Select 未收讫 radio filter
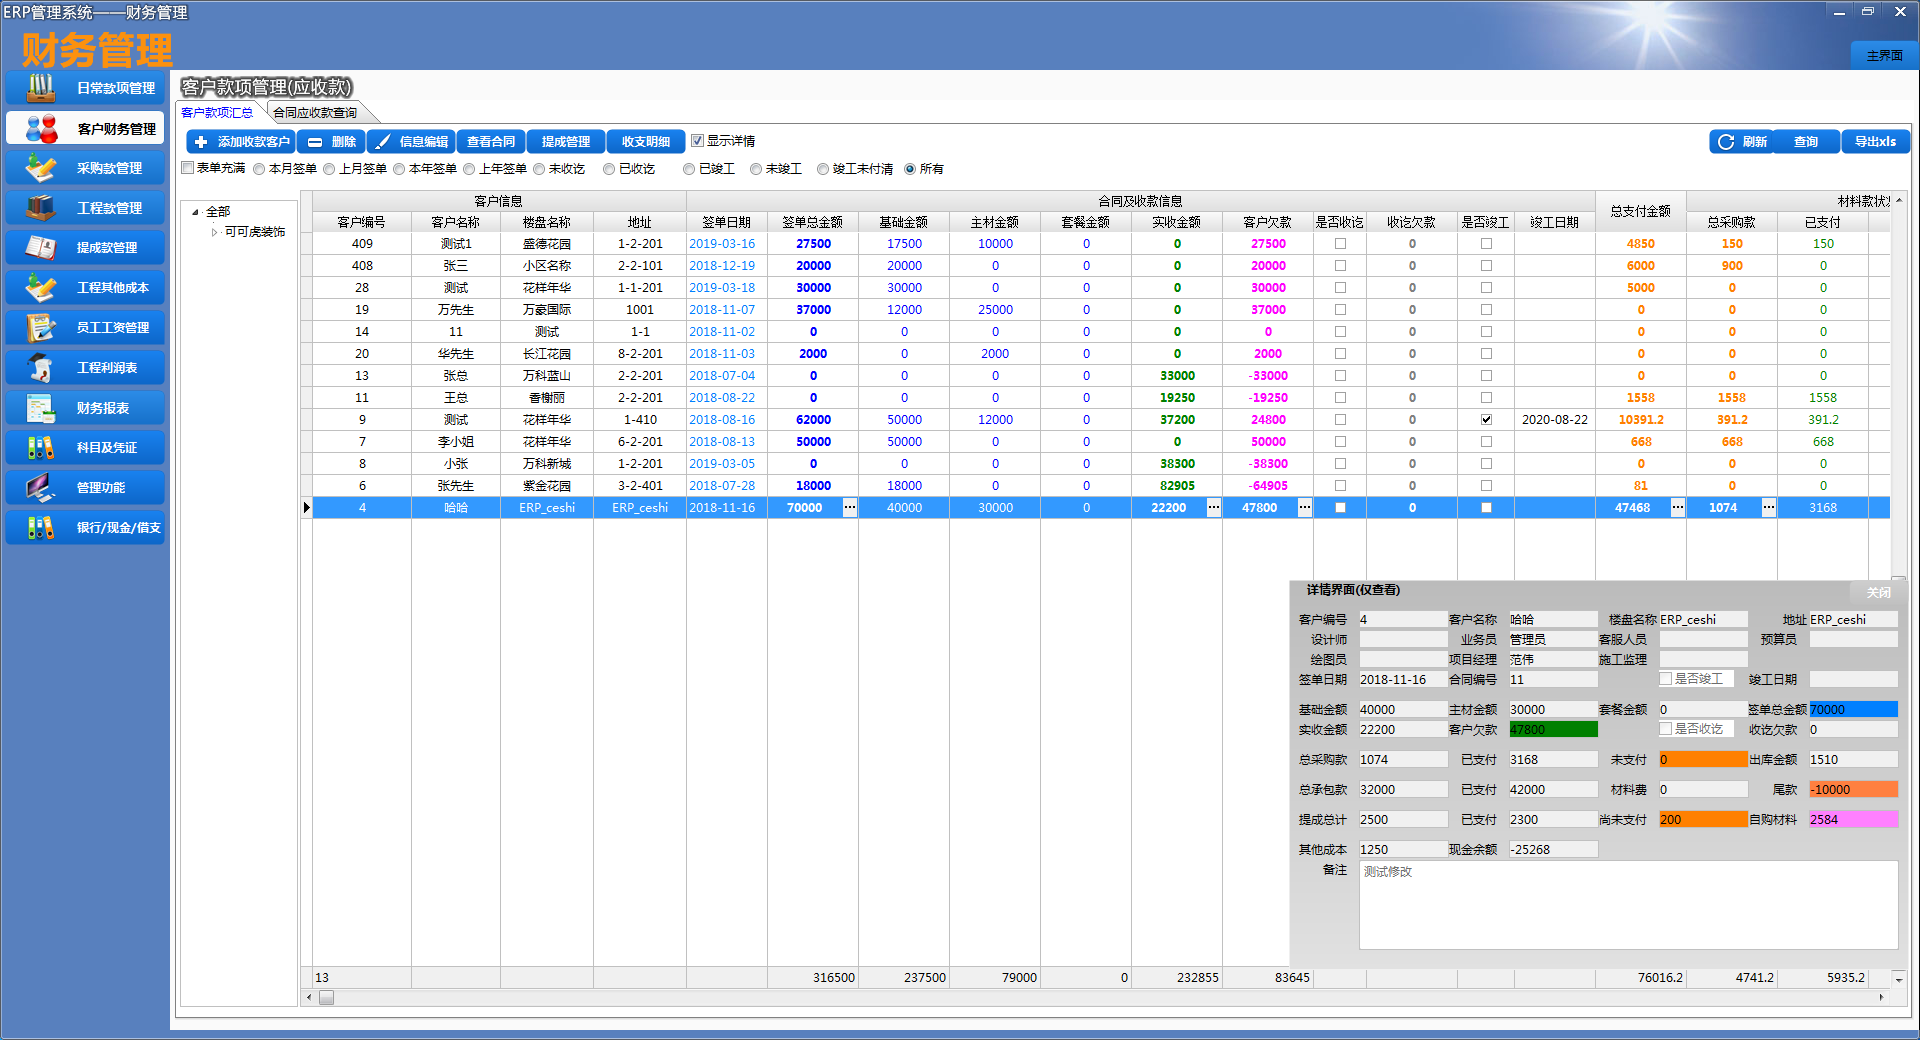 tap(539, 169)
